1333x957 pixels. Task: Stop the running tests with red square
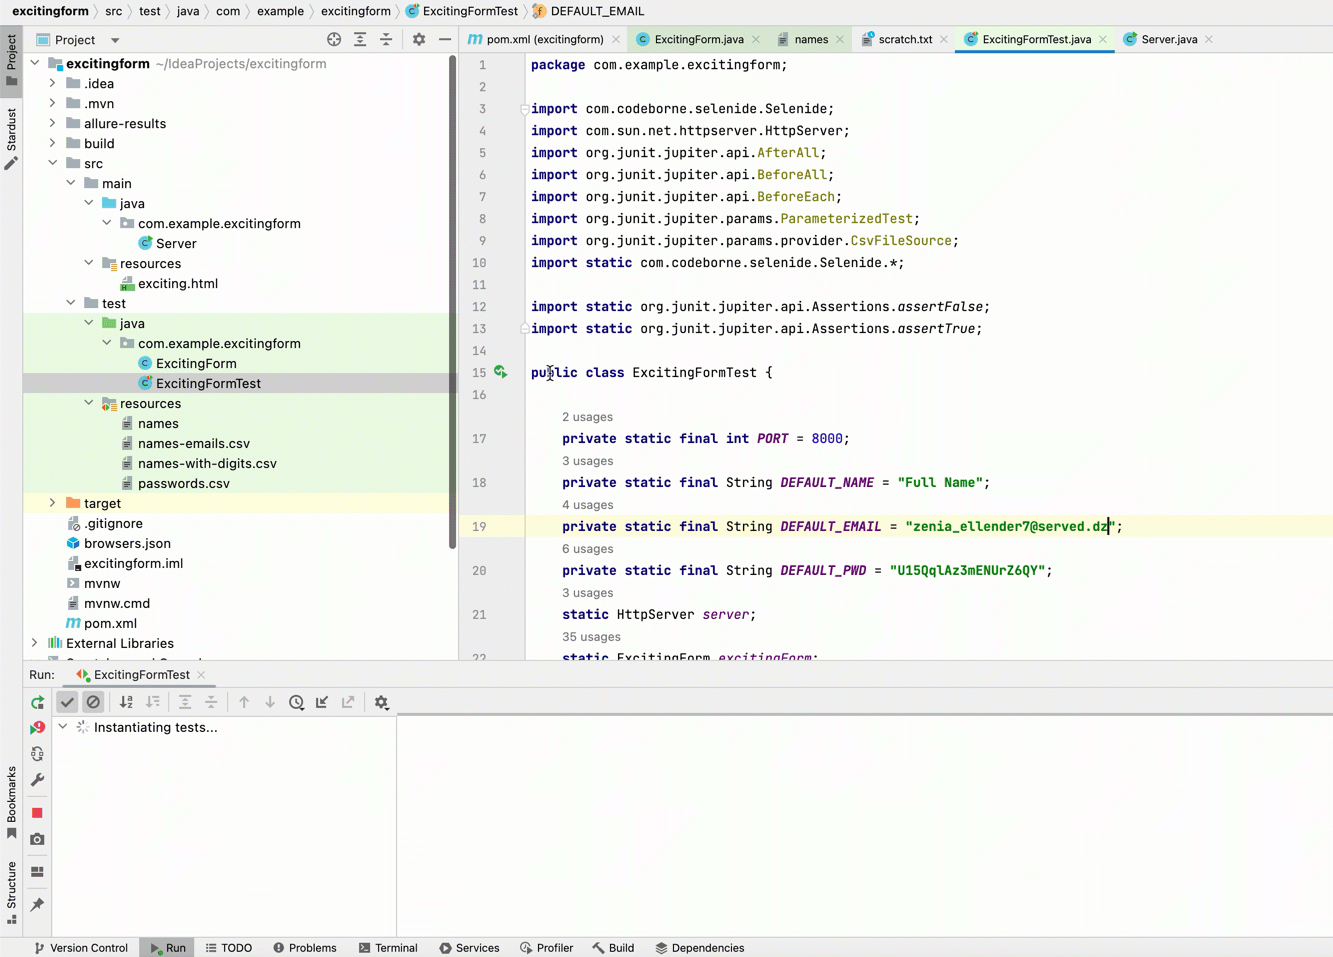click(37, 813)
